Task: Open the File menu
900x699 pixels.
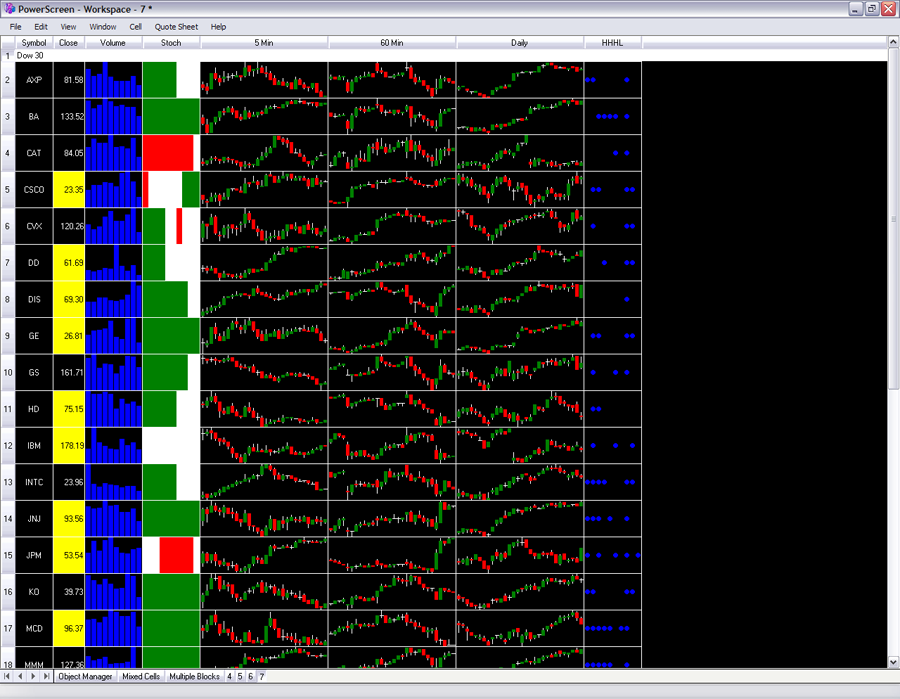Action: [x=16, y=27]
